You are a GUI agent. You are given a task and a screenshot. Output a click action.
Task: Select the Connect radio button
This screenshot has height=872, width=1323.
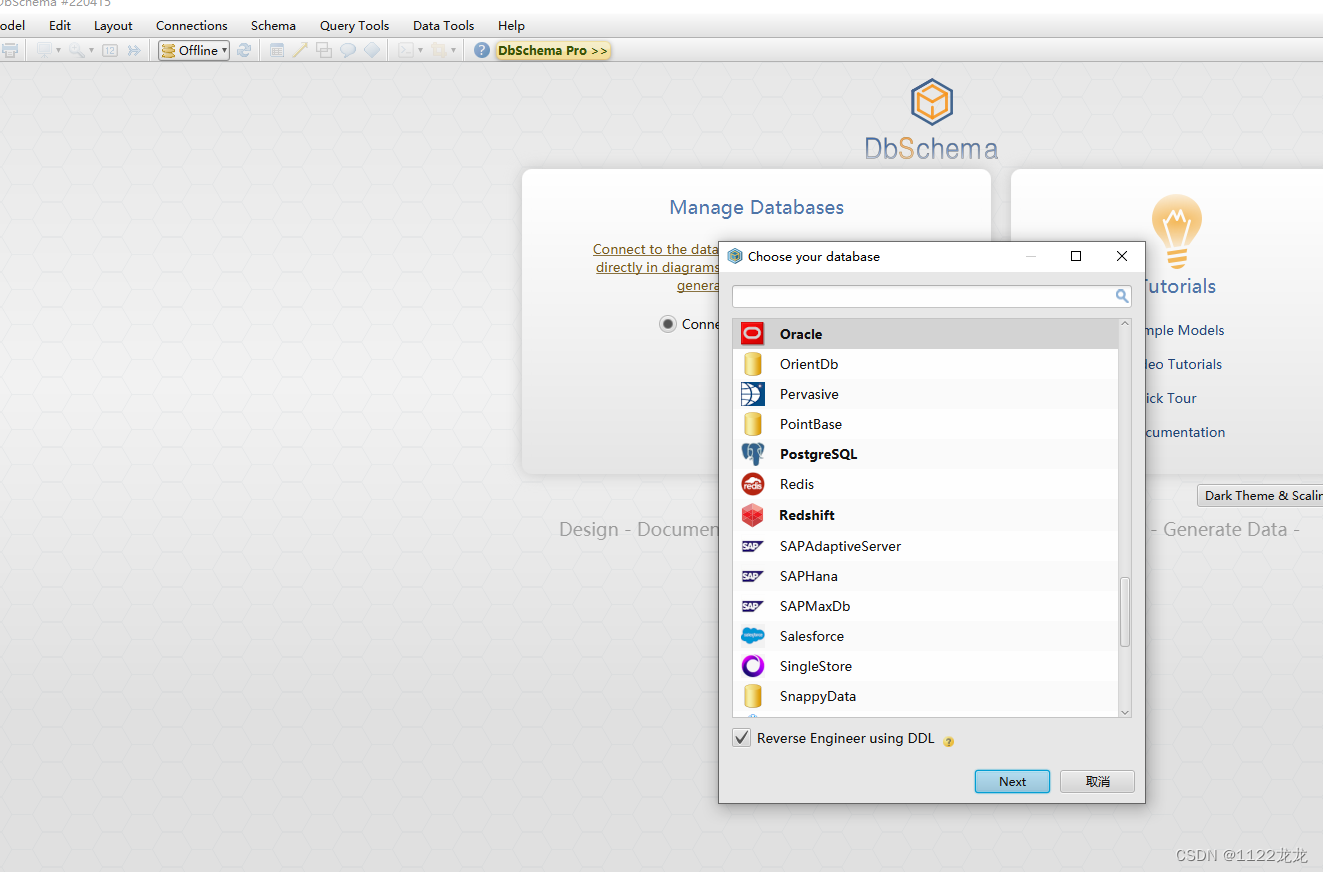coord(668,324)
